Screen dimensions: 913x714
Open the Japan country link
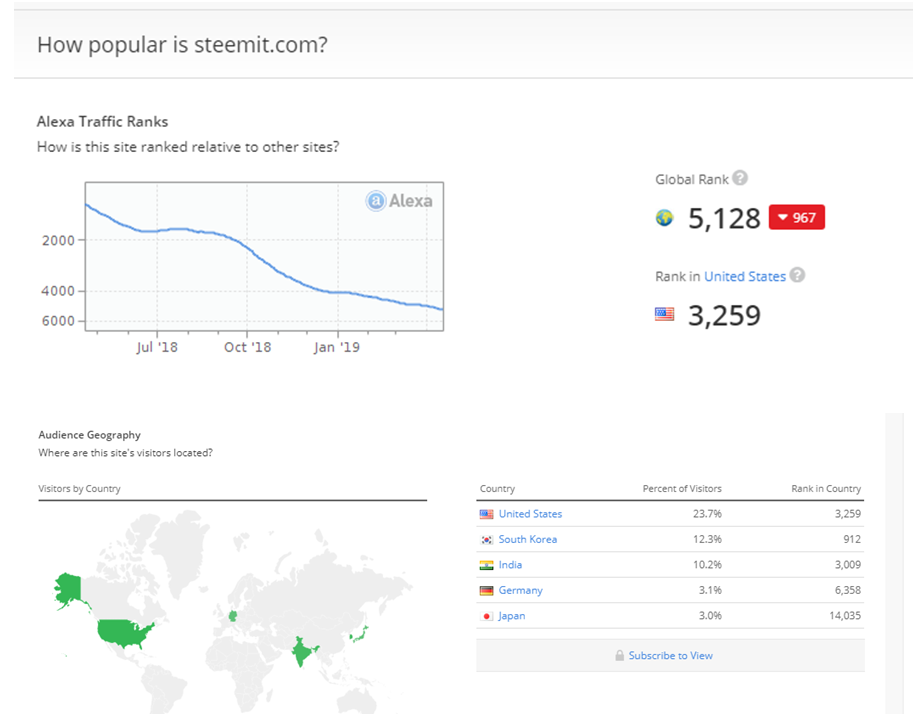512,616
